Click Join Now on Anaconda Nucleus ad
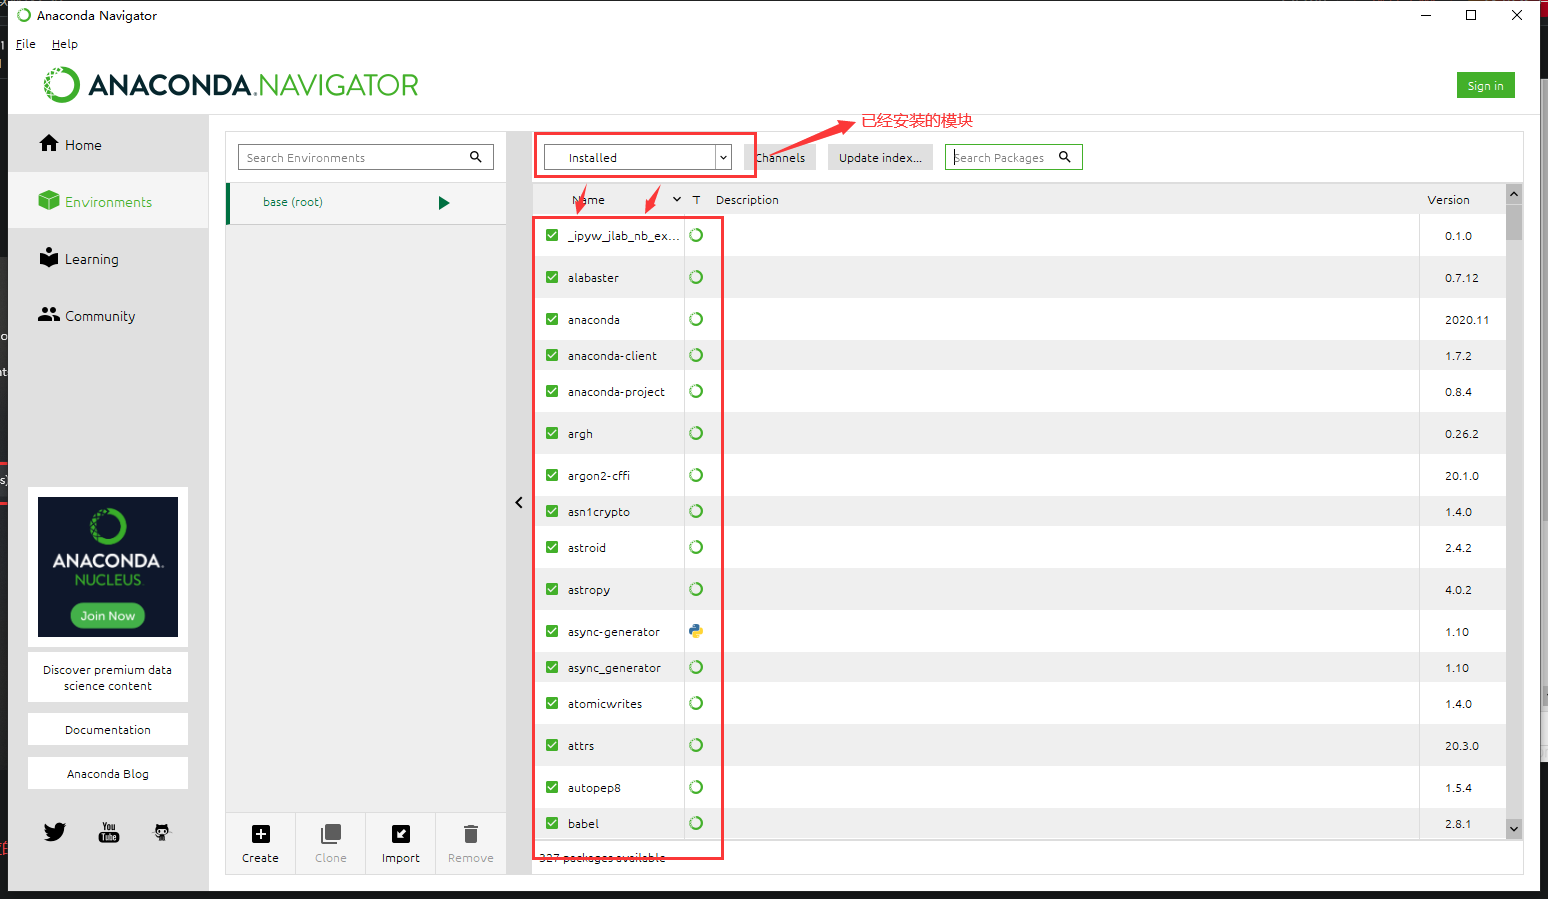1548x899 pixels. pyautogui.click(x=108, y=615)
